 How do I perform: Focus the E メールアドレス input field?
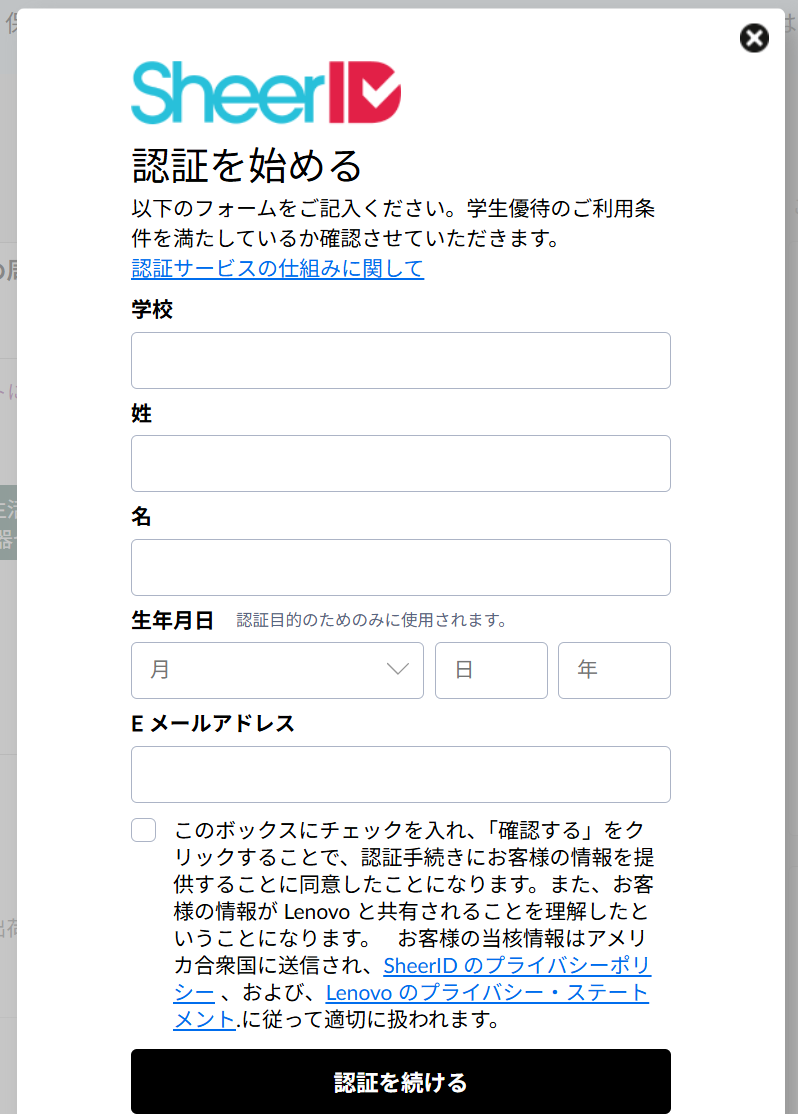[400, 774]
